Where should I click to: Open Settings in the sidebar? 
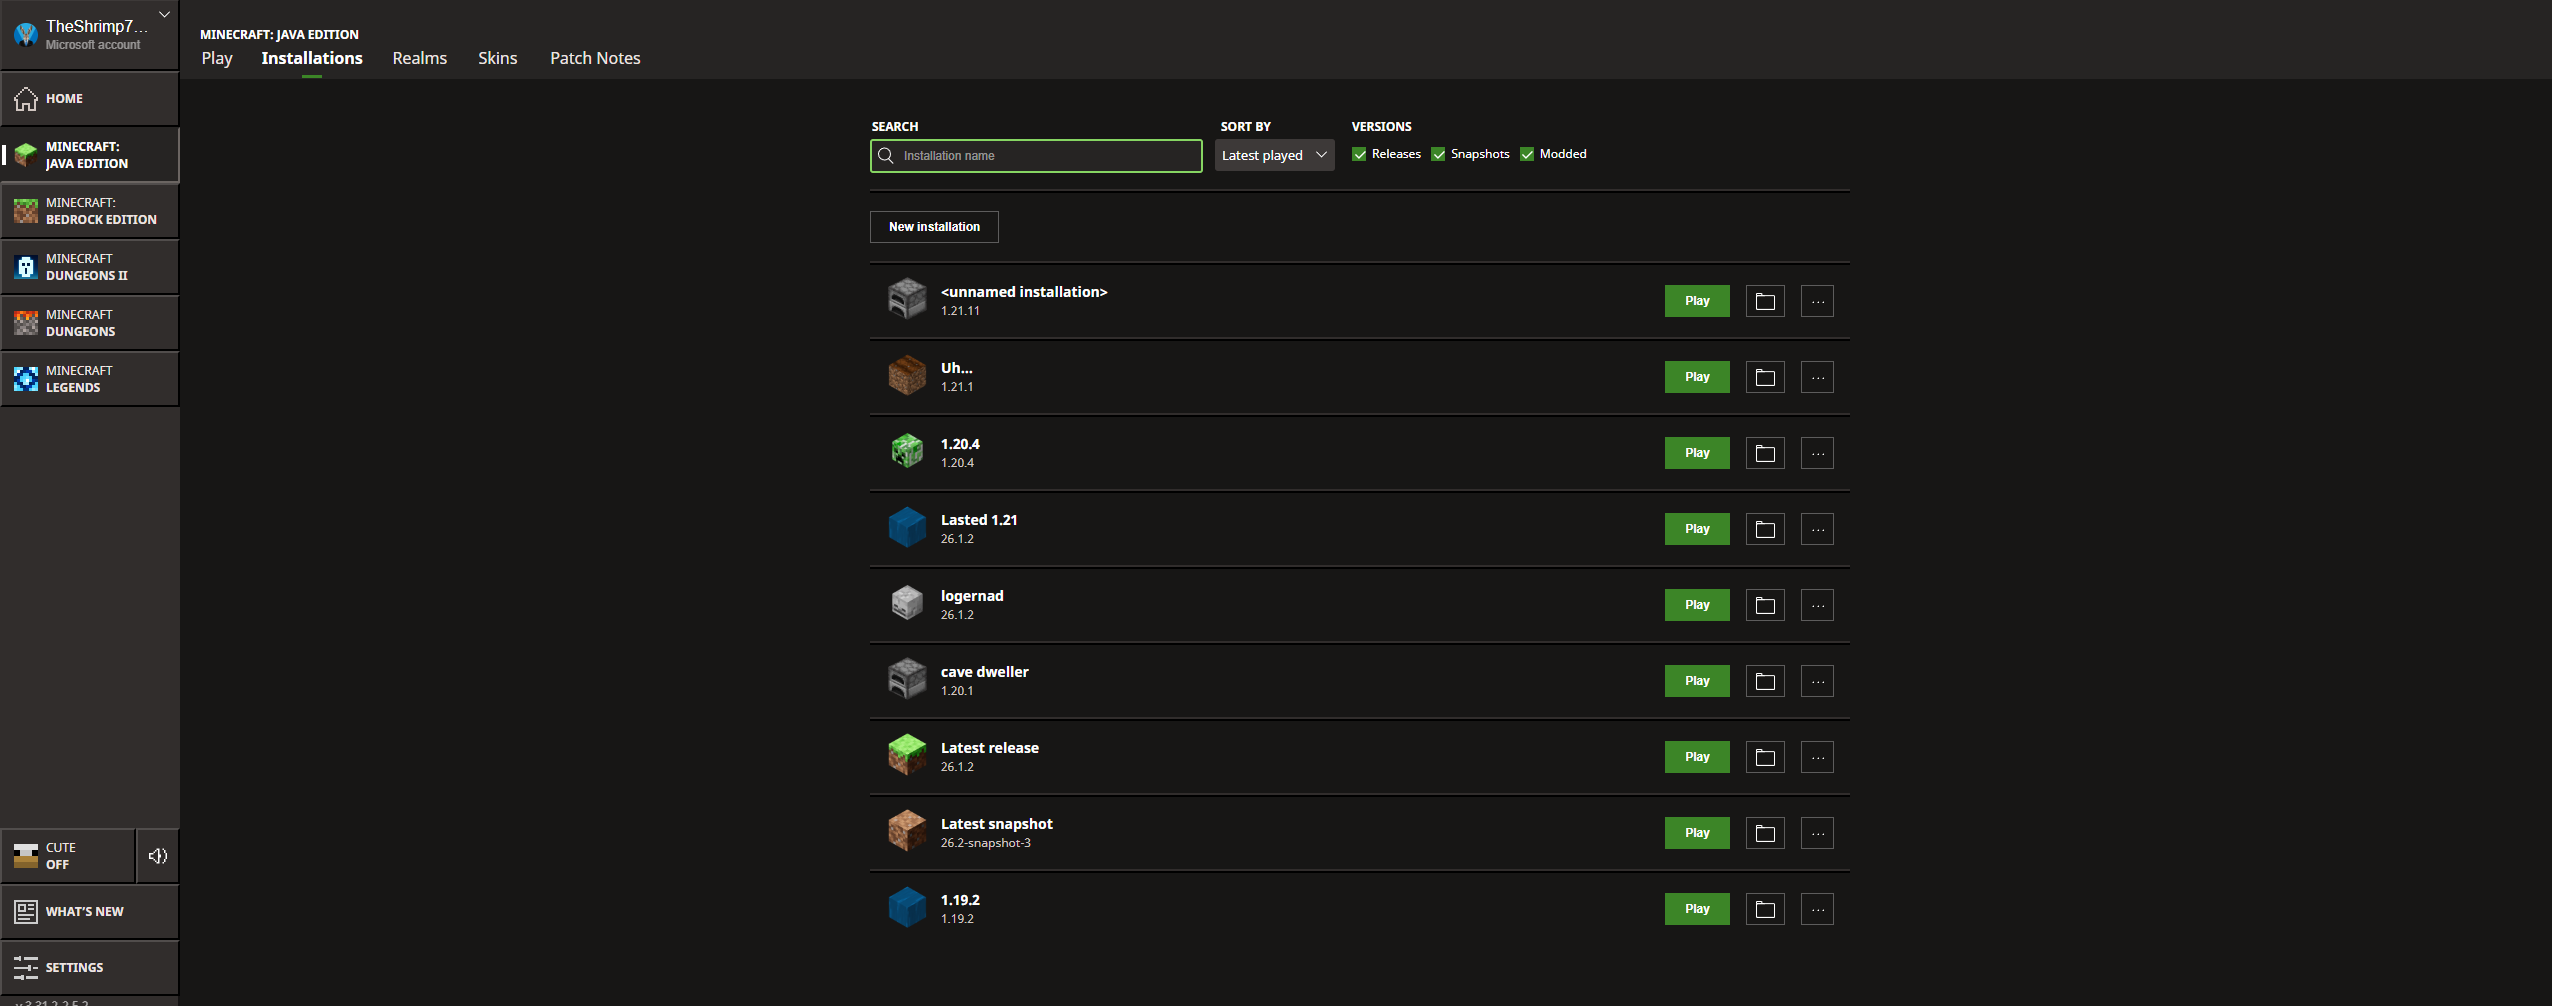(x=90, y=968)
